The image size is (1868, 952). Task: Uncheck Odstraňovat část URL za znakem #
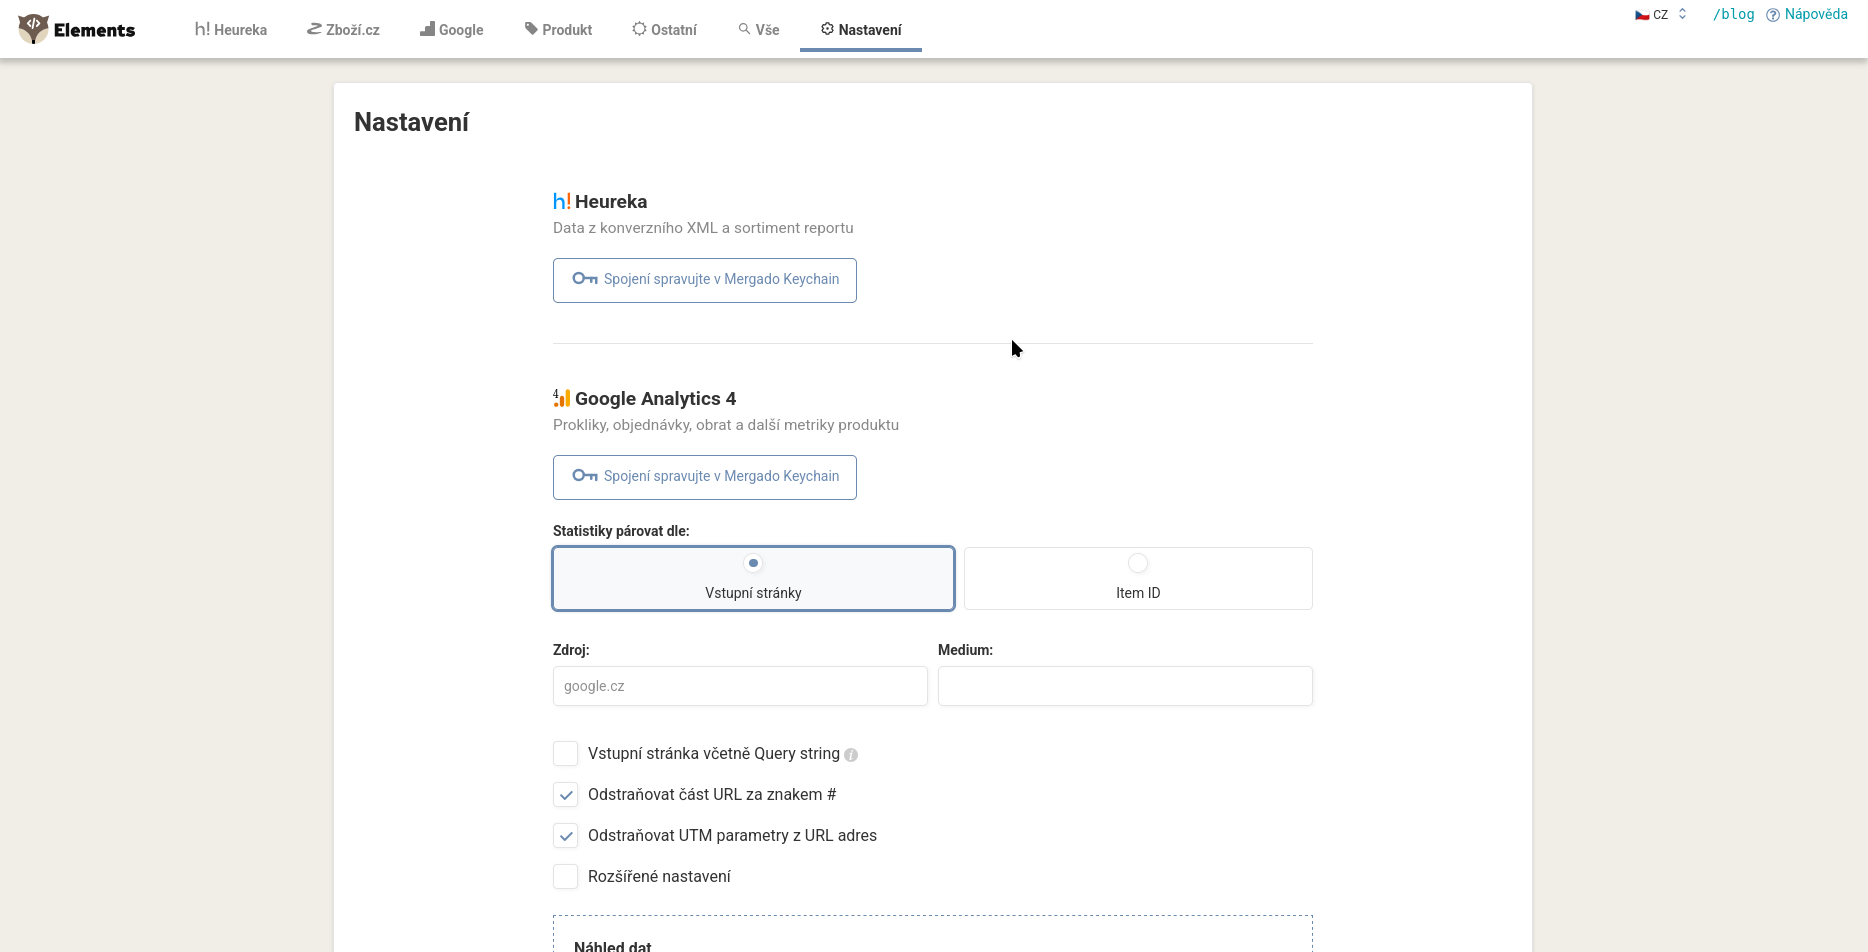566,794
